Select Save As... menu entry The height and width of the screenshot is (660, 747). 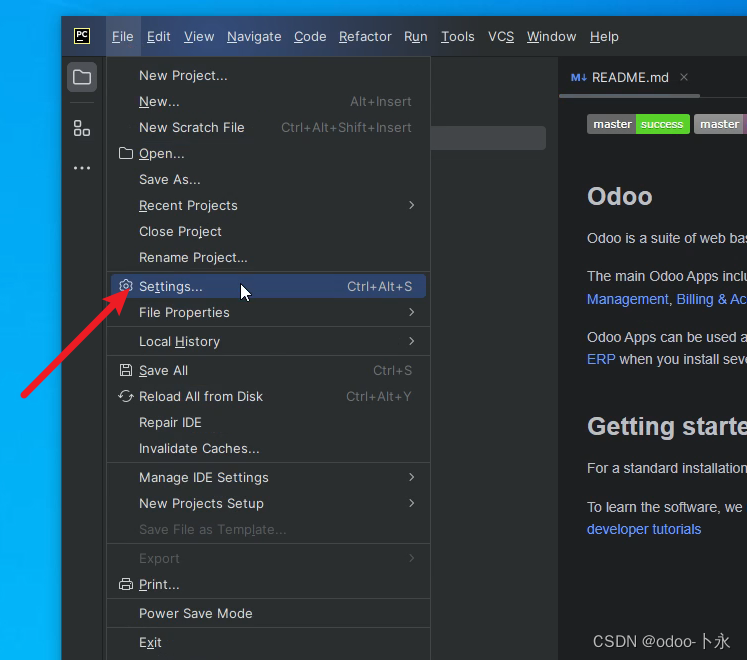pos(268,179)
